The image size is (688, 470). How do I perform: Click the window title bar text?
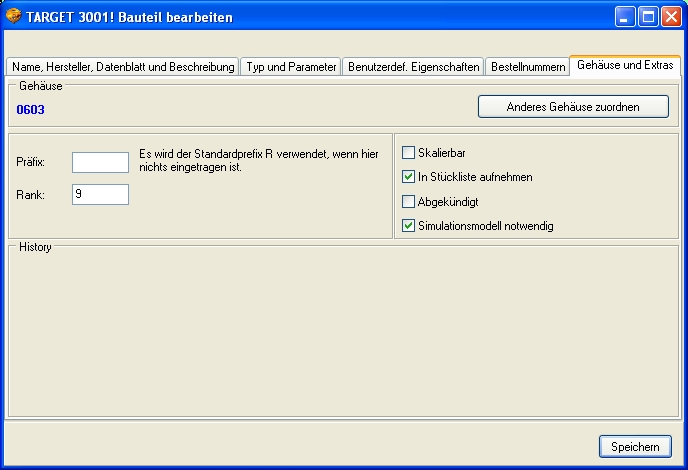coord(130,17)
